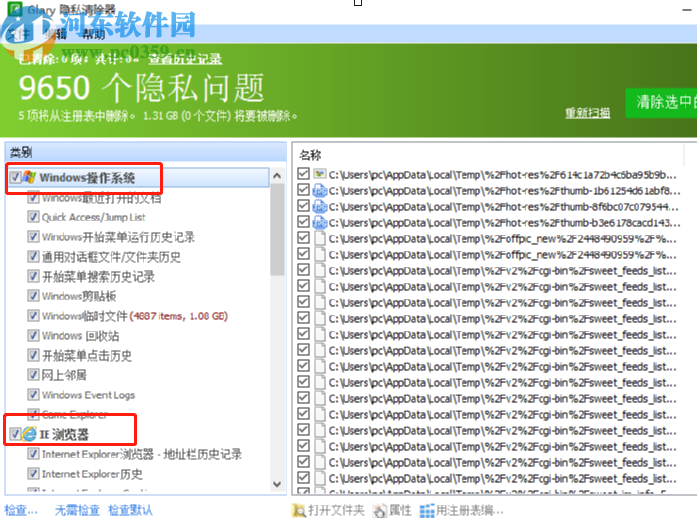The image size is (697, 518).
Task: Click the 无需检查 link
Action: pyautogui.click(x=77, y=510)
